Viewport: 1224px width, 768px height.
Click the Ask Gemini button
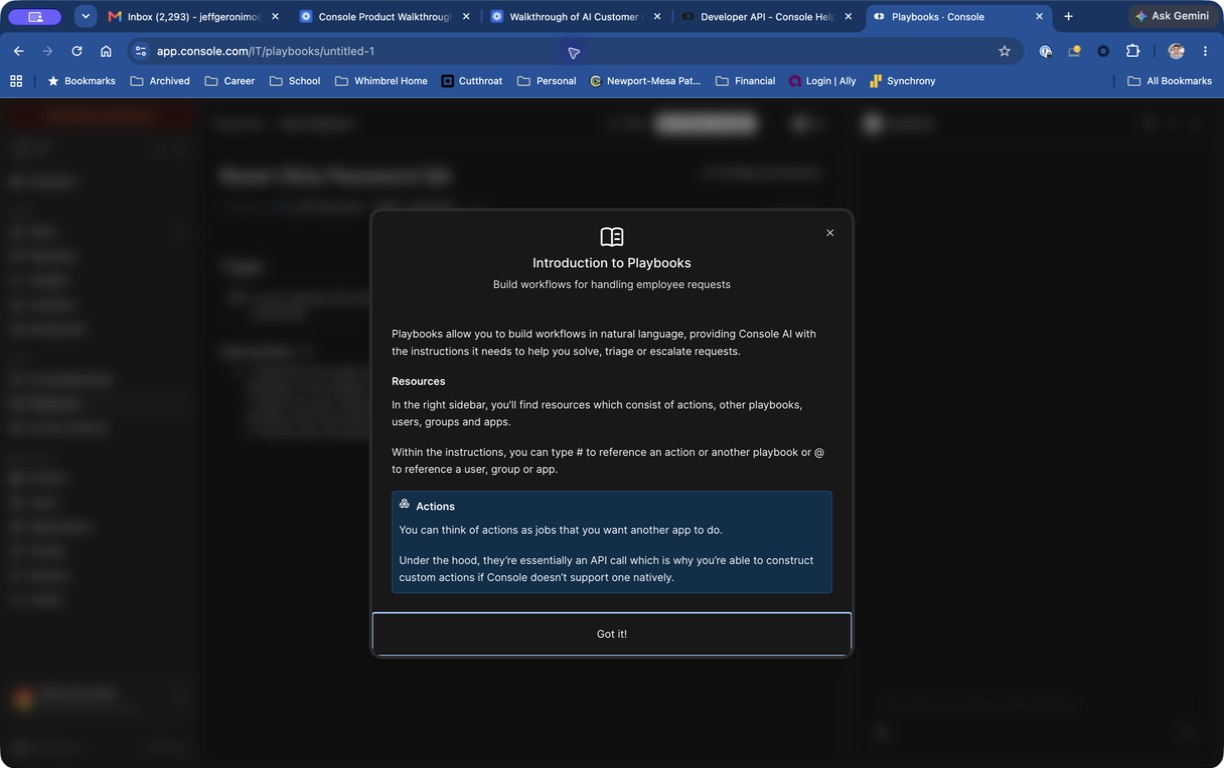point(1171,16)
